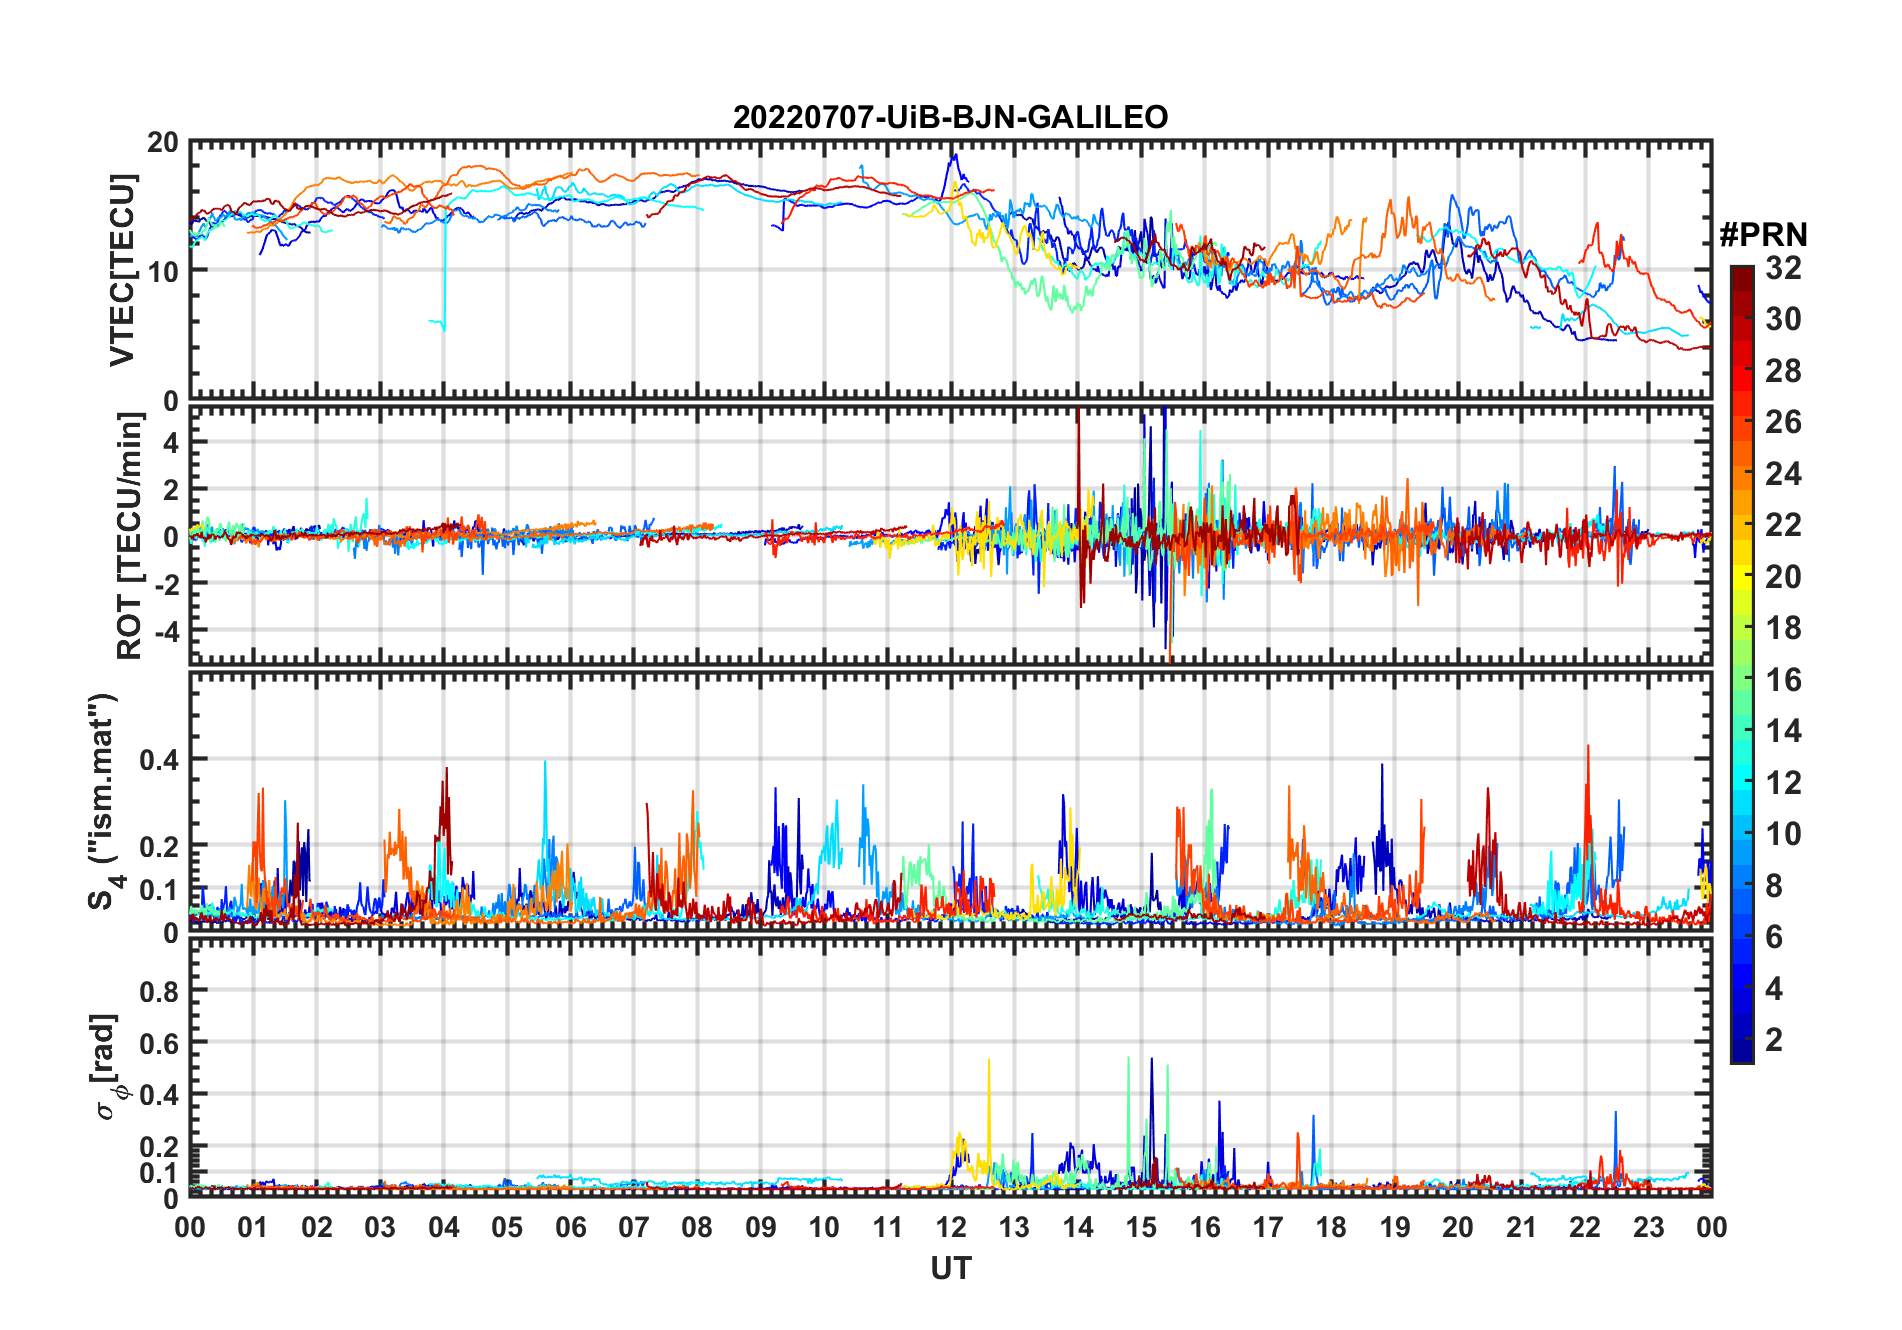The image size is (1902, 1330).
Task: Click the sigma phi [rad] axis label
Action: click(x=106, y=1066)
